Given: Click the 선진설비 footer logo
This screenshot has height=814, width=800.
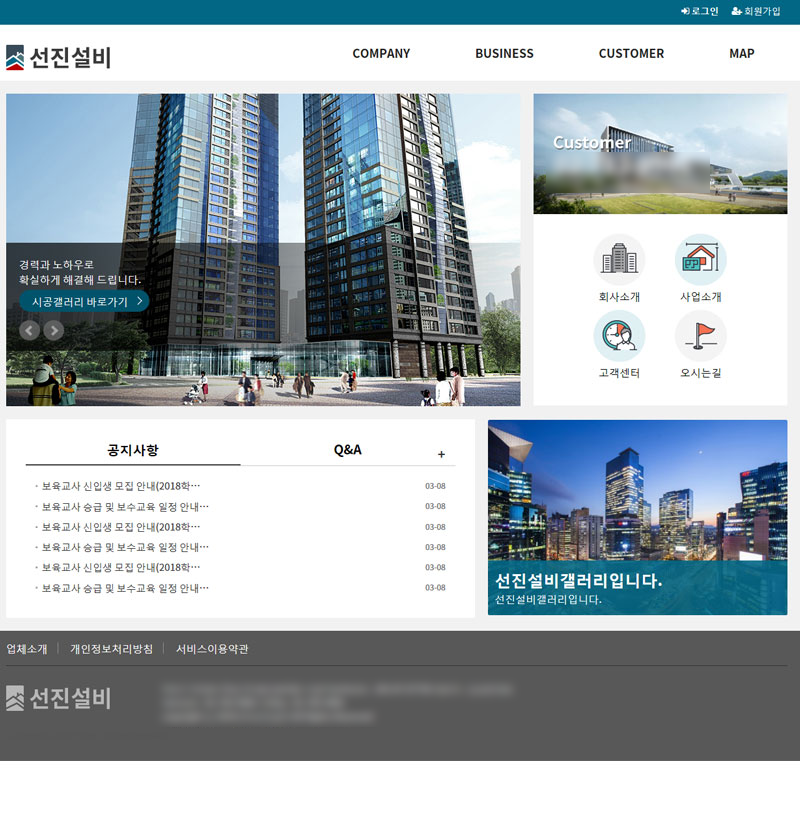Looking at the screenshot, I should coord(58,698).
